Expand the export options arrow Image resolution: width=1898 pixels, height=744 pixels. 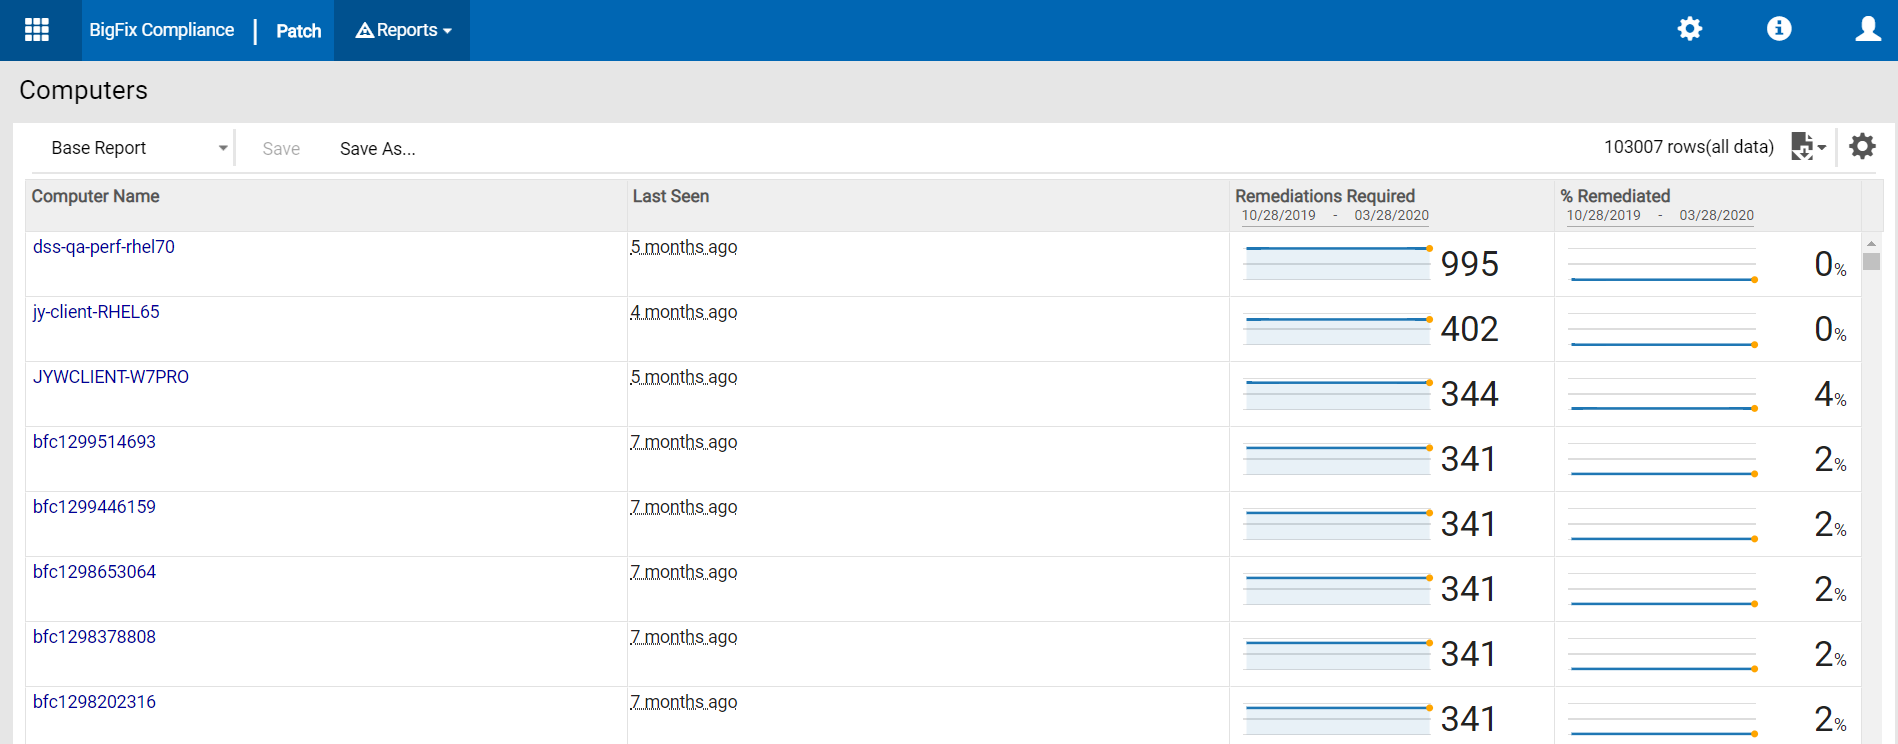(1822, 148)
